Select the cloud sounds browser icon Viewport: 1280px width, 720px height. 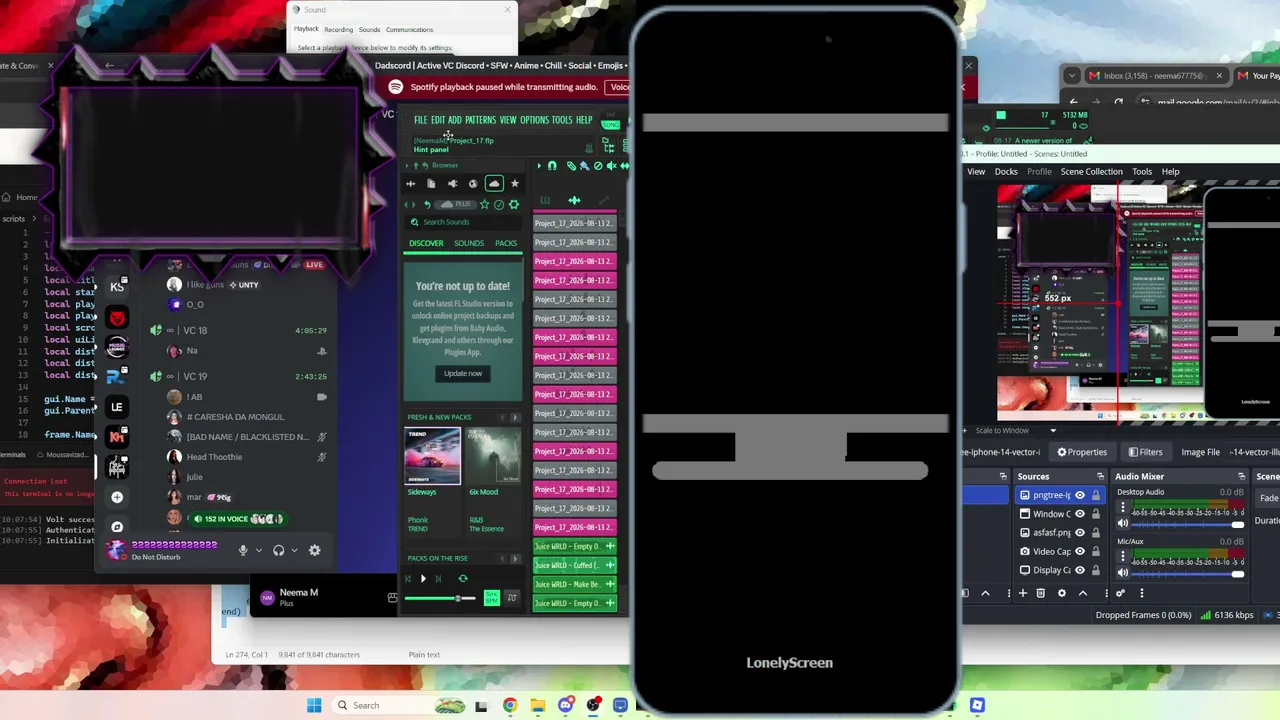coord(494,184)
